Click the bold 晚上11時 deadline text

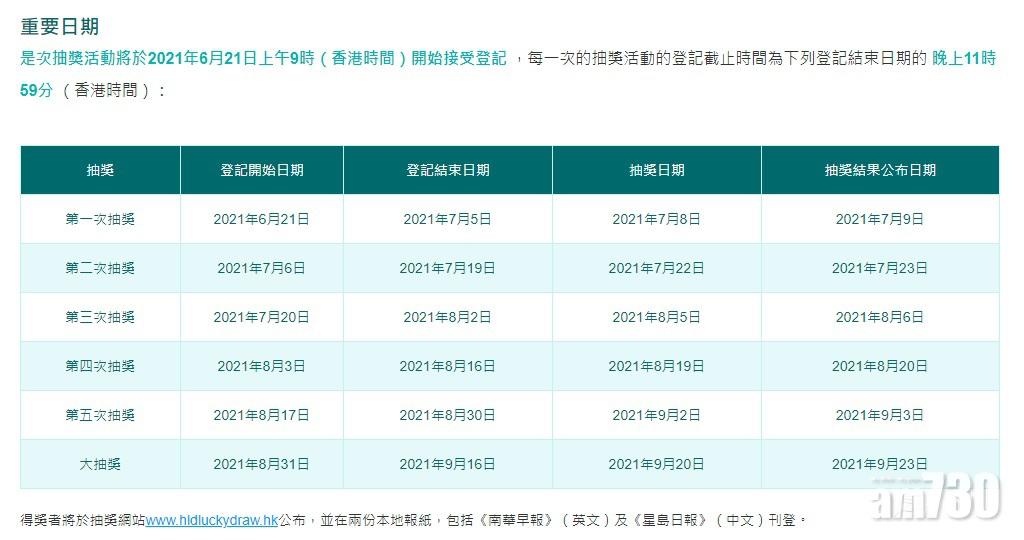click(x=963, y=59)
